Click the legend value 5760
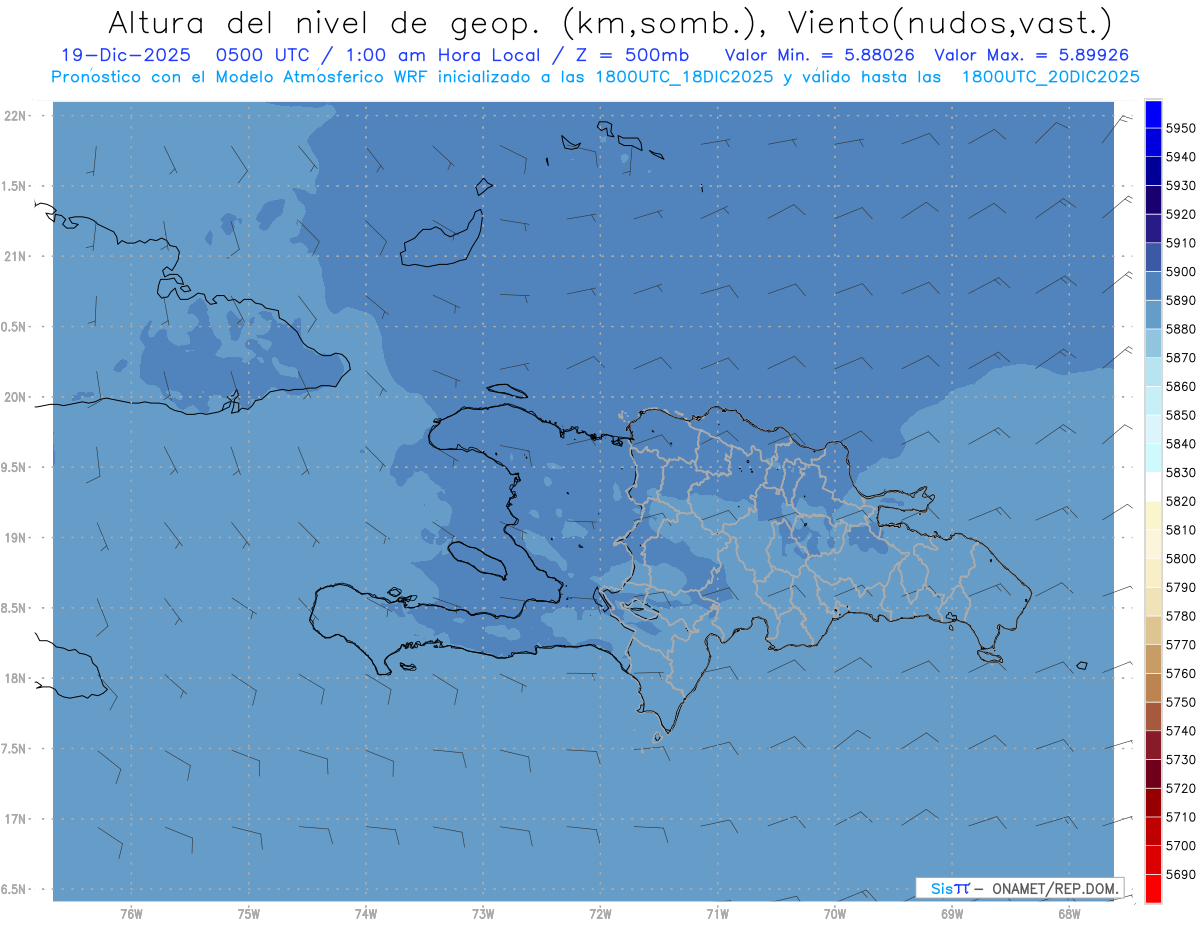 (x=1181, y=674)
